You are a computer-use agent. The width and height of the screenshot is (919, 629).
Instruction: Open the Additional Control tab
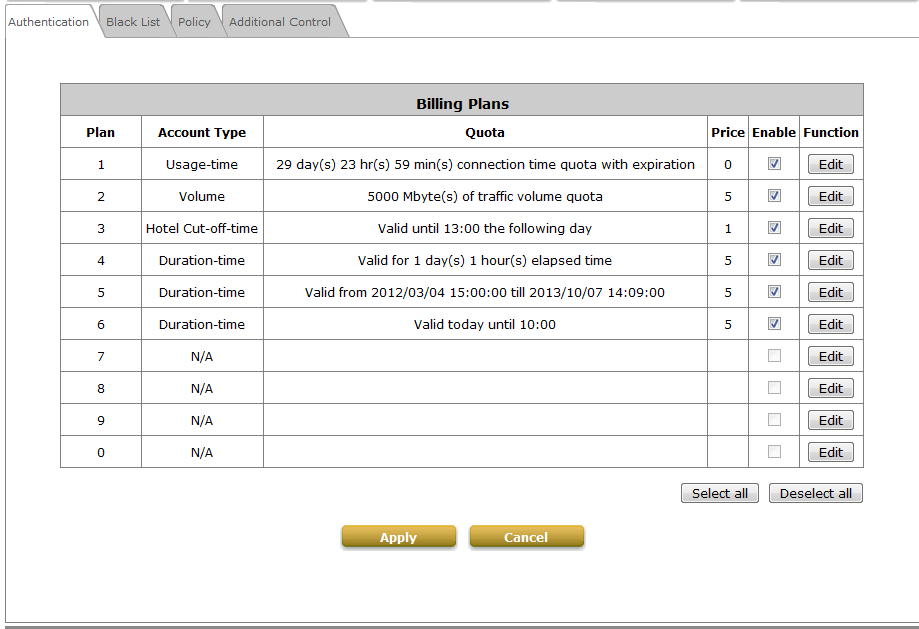click(280, 22)
